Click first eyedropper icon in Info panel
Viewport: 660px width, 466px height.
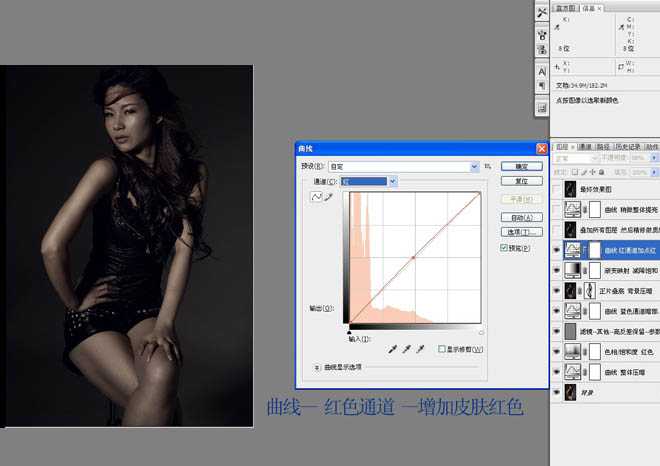[557, 27]
